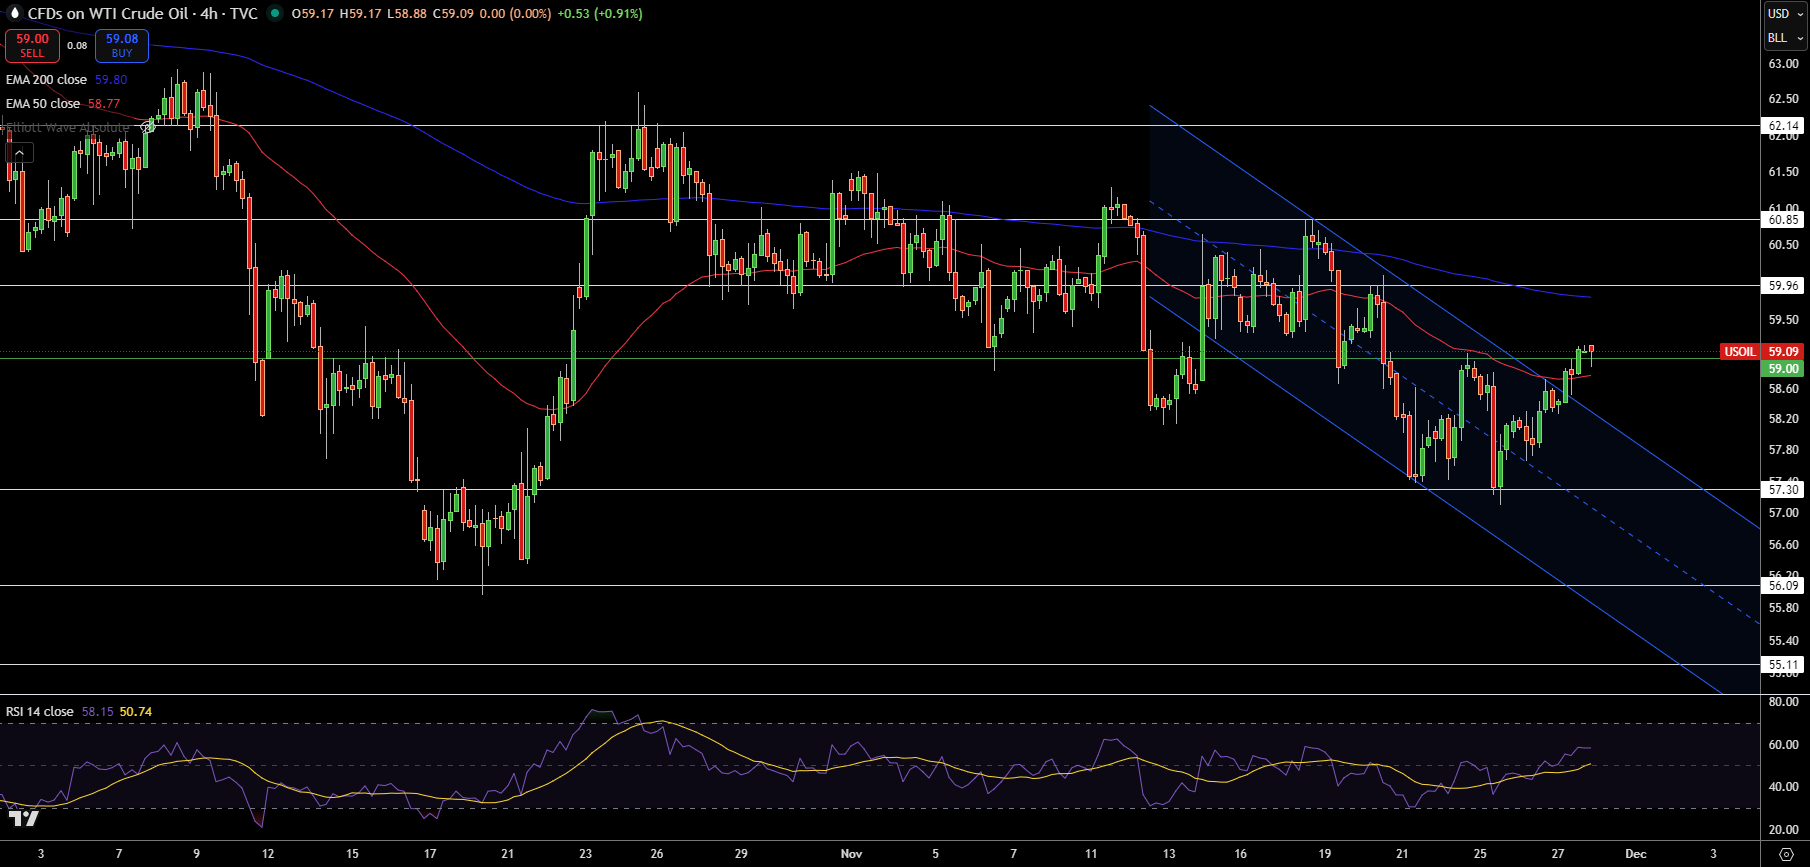
Task: Click the 20.00 level on RSI scale
Action: (x=1783, y=830)
